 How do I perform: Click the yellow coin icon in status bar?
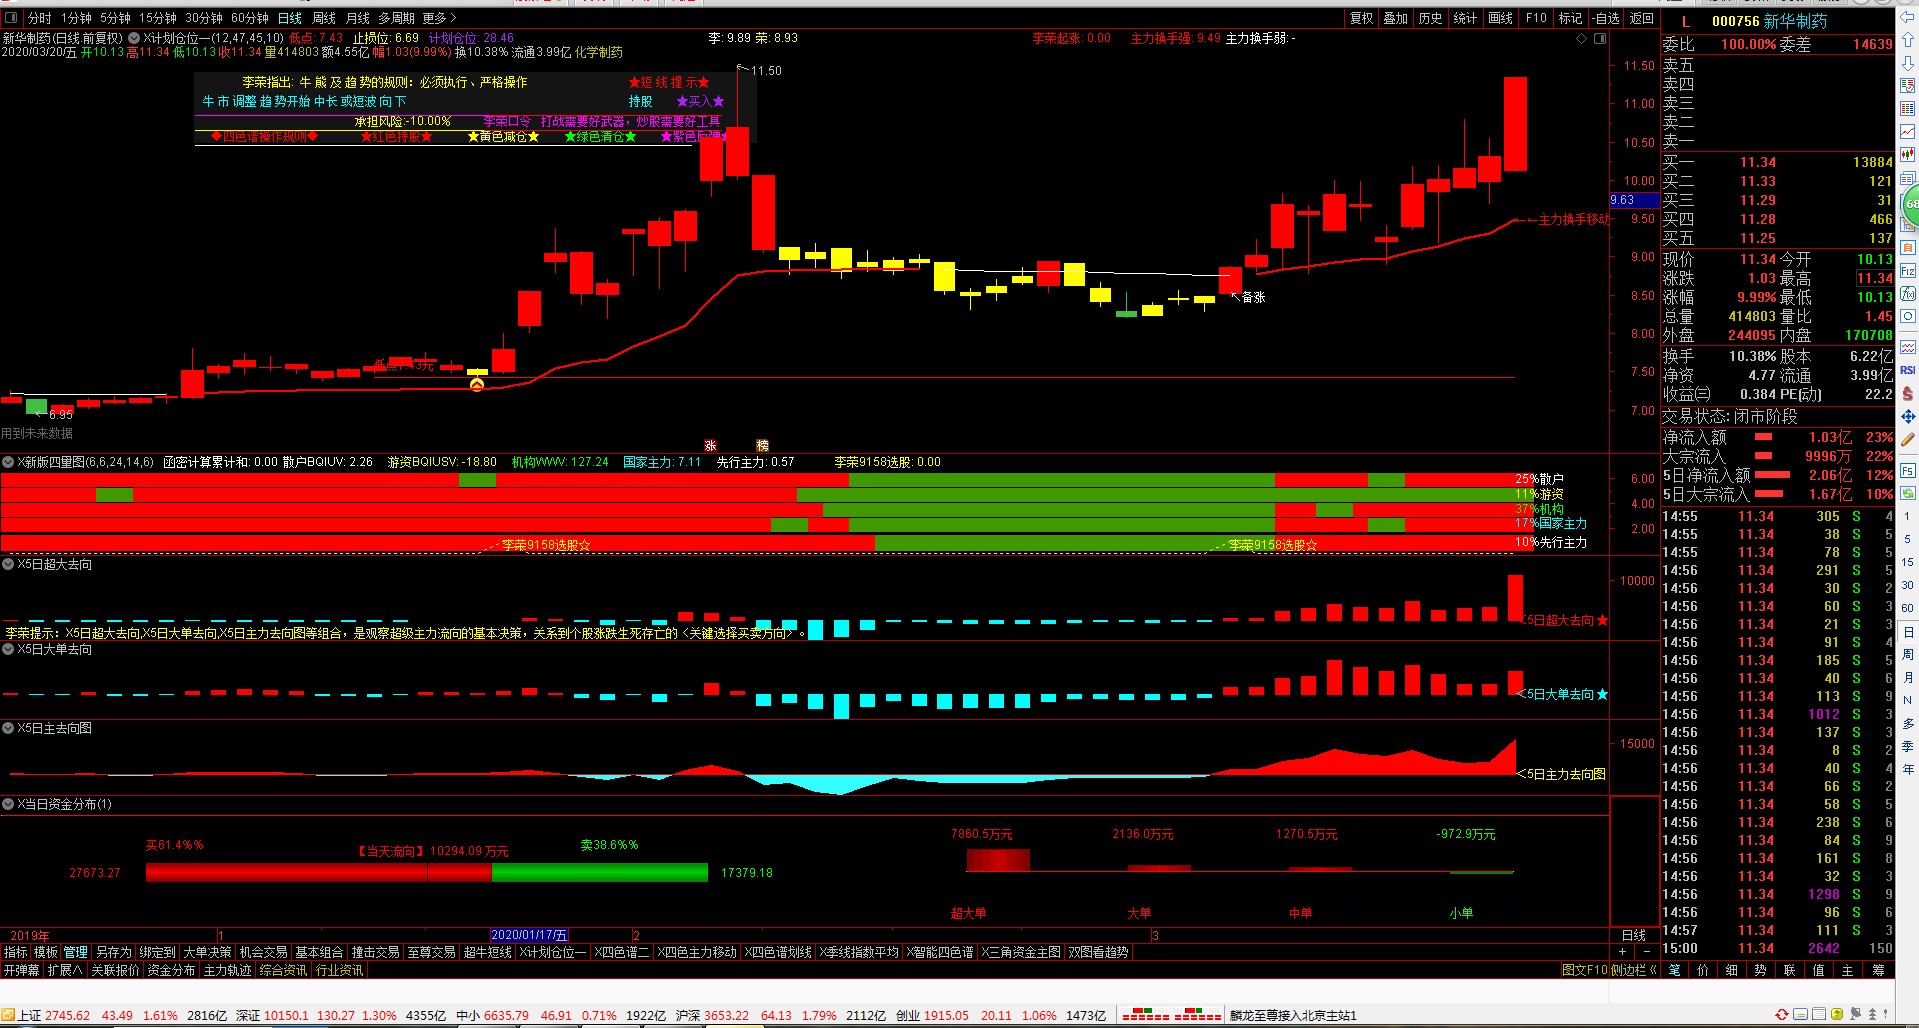1837,1014
